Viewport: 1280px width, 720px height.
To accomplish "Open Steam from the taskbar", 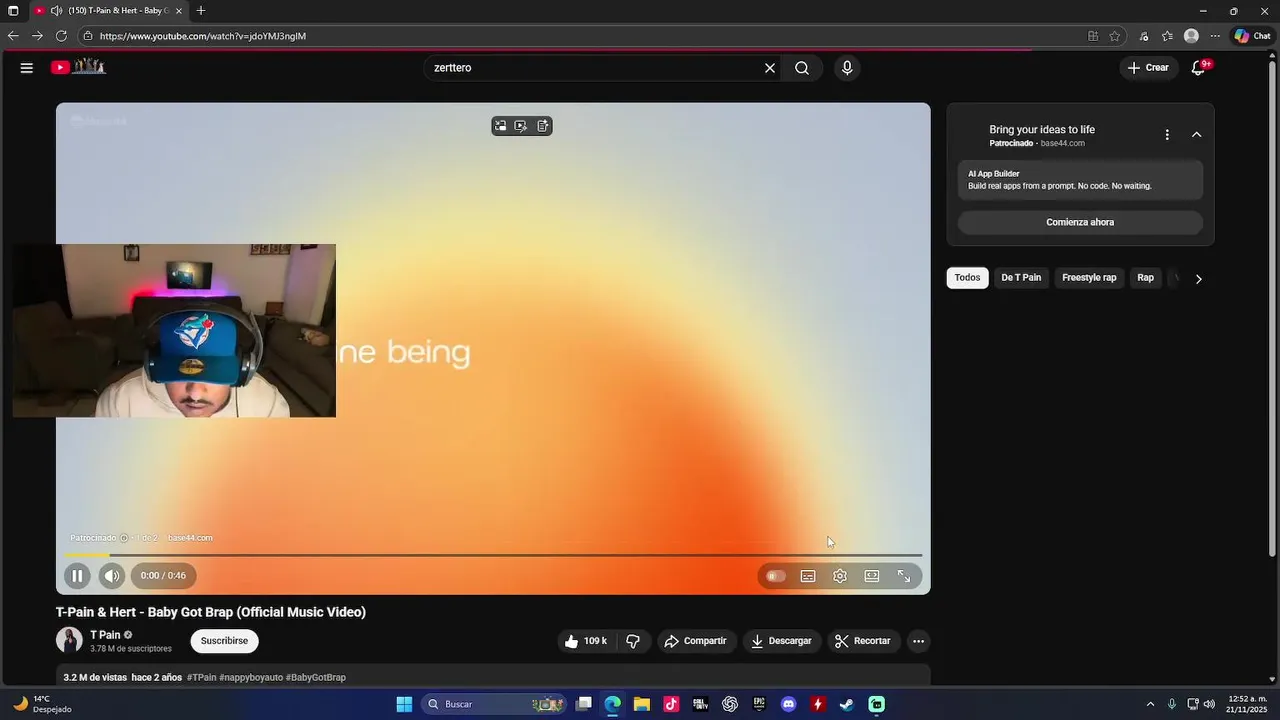I will (x=847, y=704).
